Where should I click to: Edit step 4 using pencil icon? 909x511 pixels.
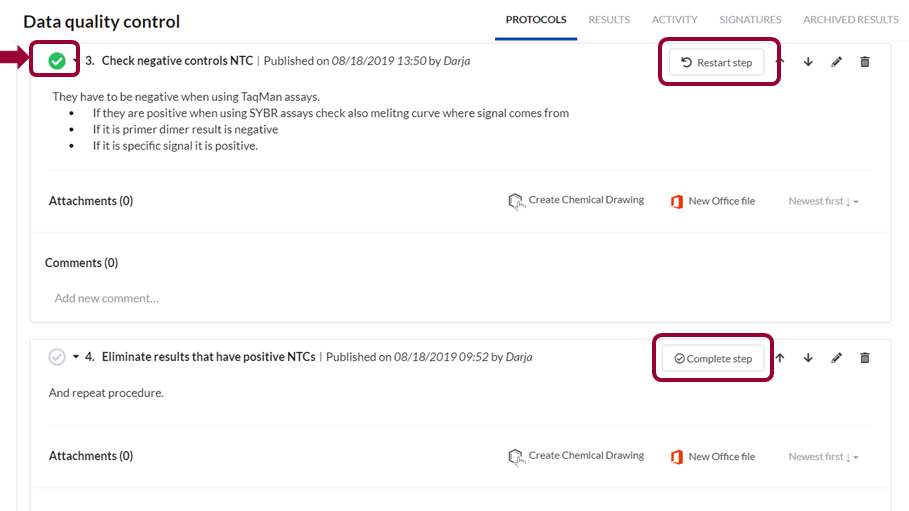click(837, 358)
